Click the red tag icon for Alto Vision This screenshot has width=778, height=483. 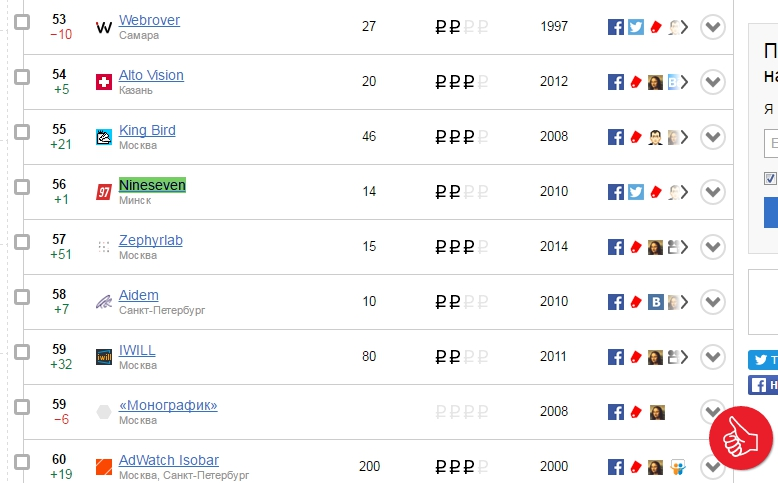coord(636,82)
